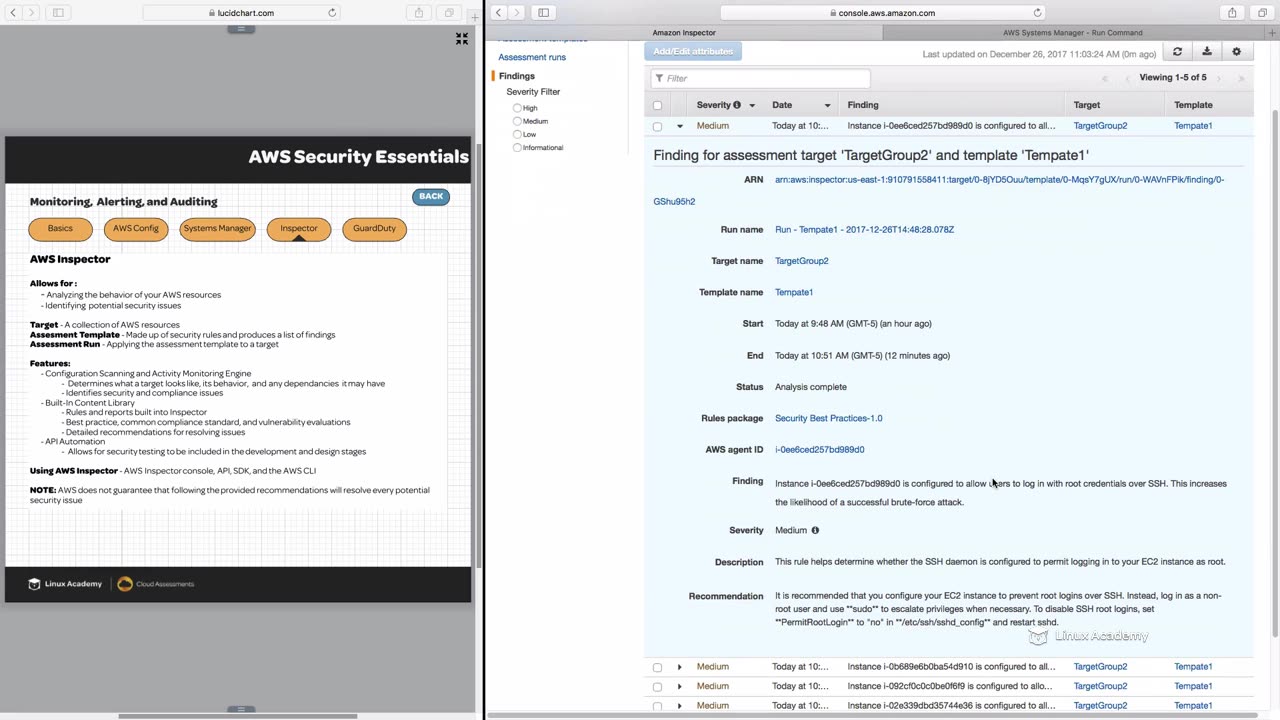Select the Low severity filter

[517, 134]
